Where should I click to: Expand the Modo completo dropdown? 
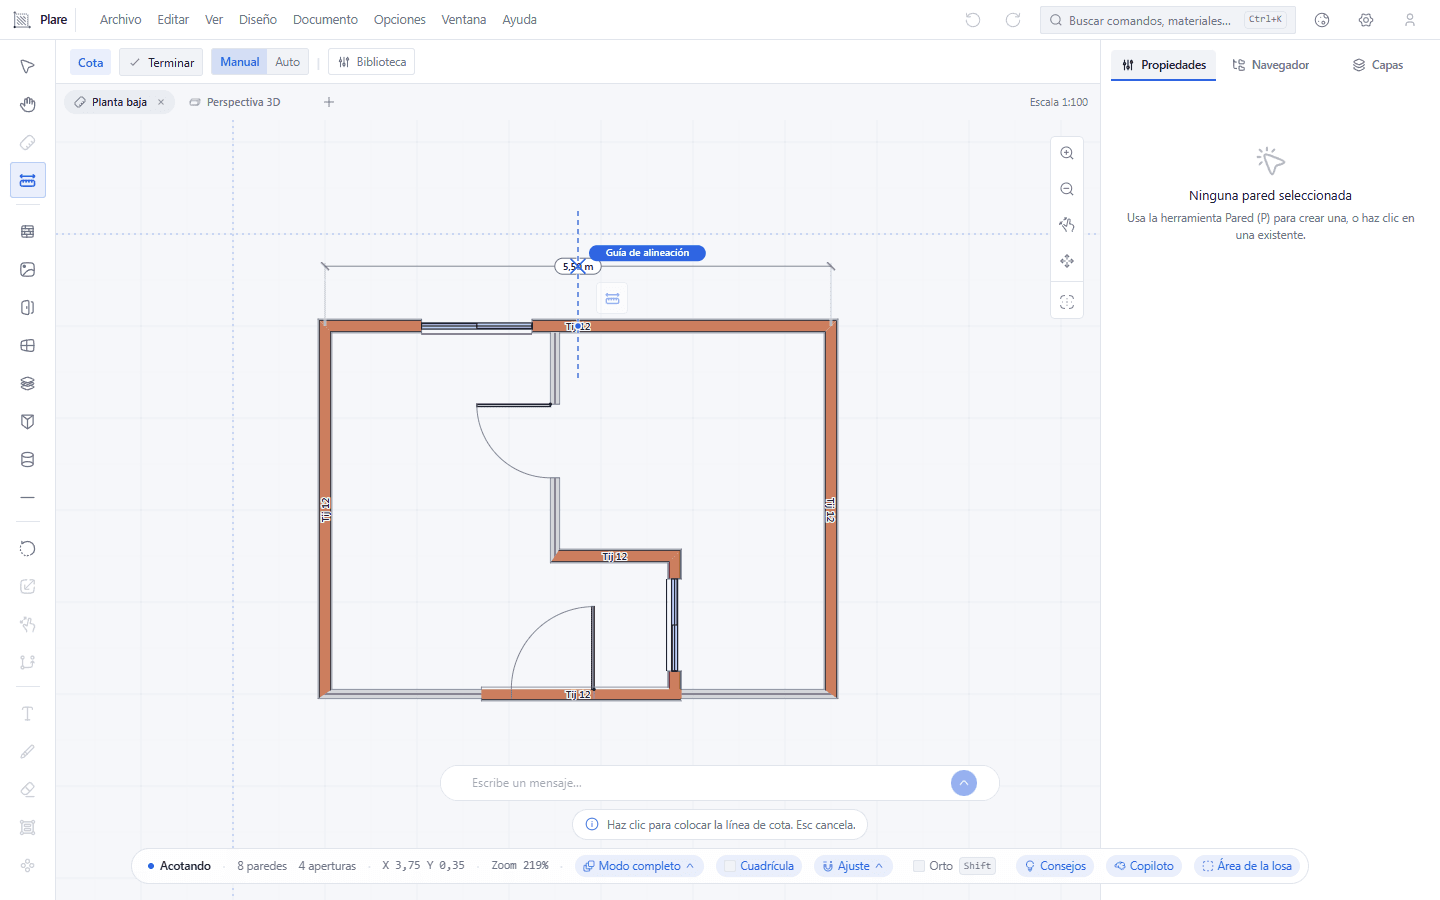pyautogui.click(x=639, y=866)
